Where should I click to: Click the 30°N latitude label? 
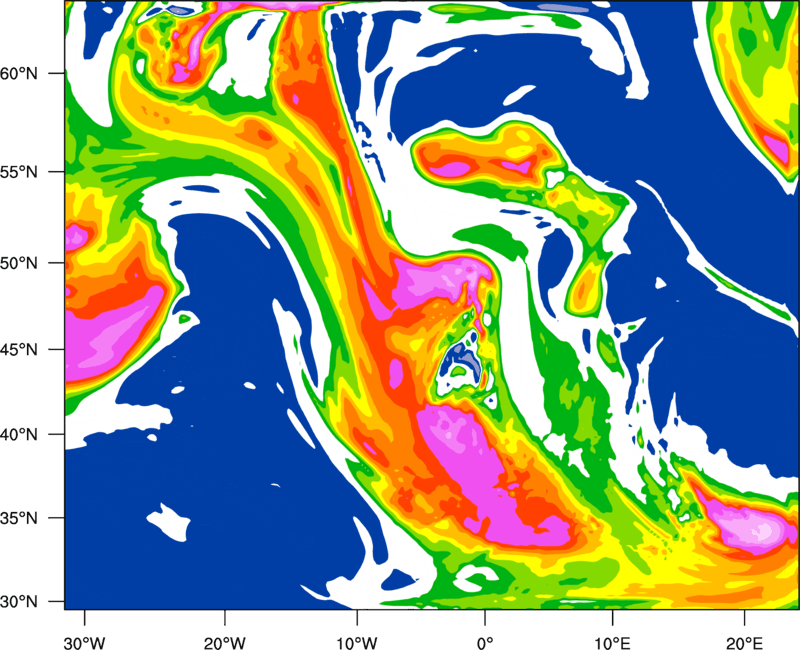coord(19,602)
